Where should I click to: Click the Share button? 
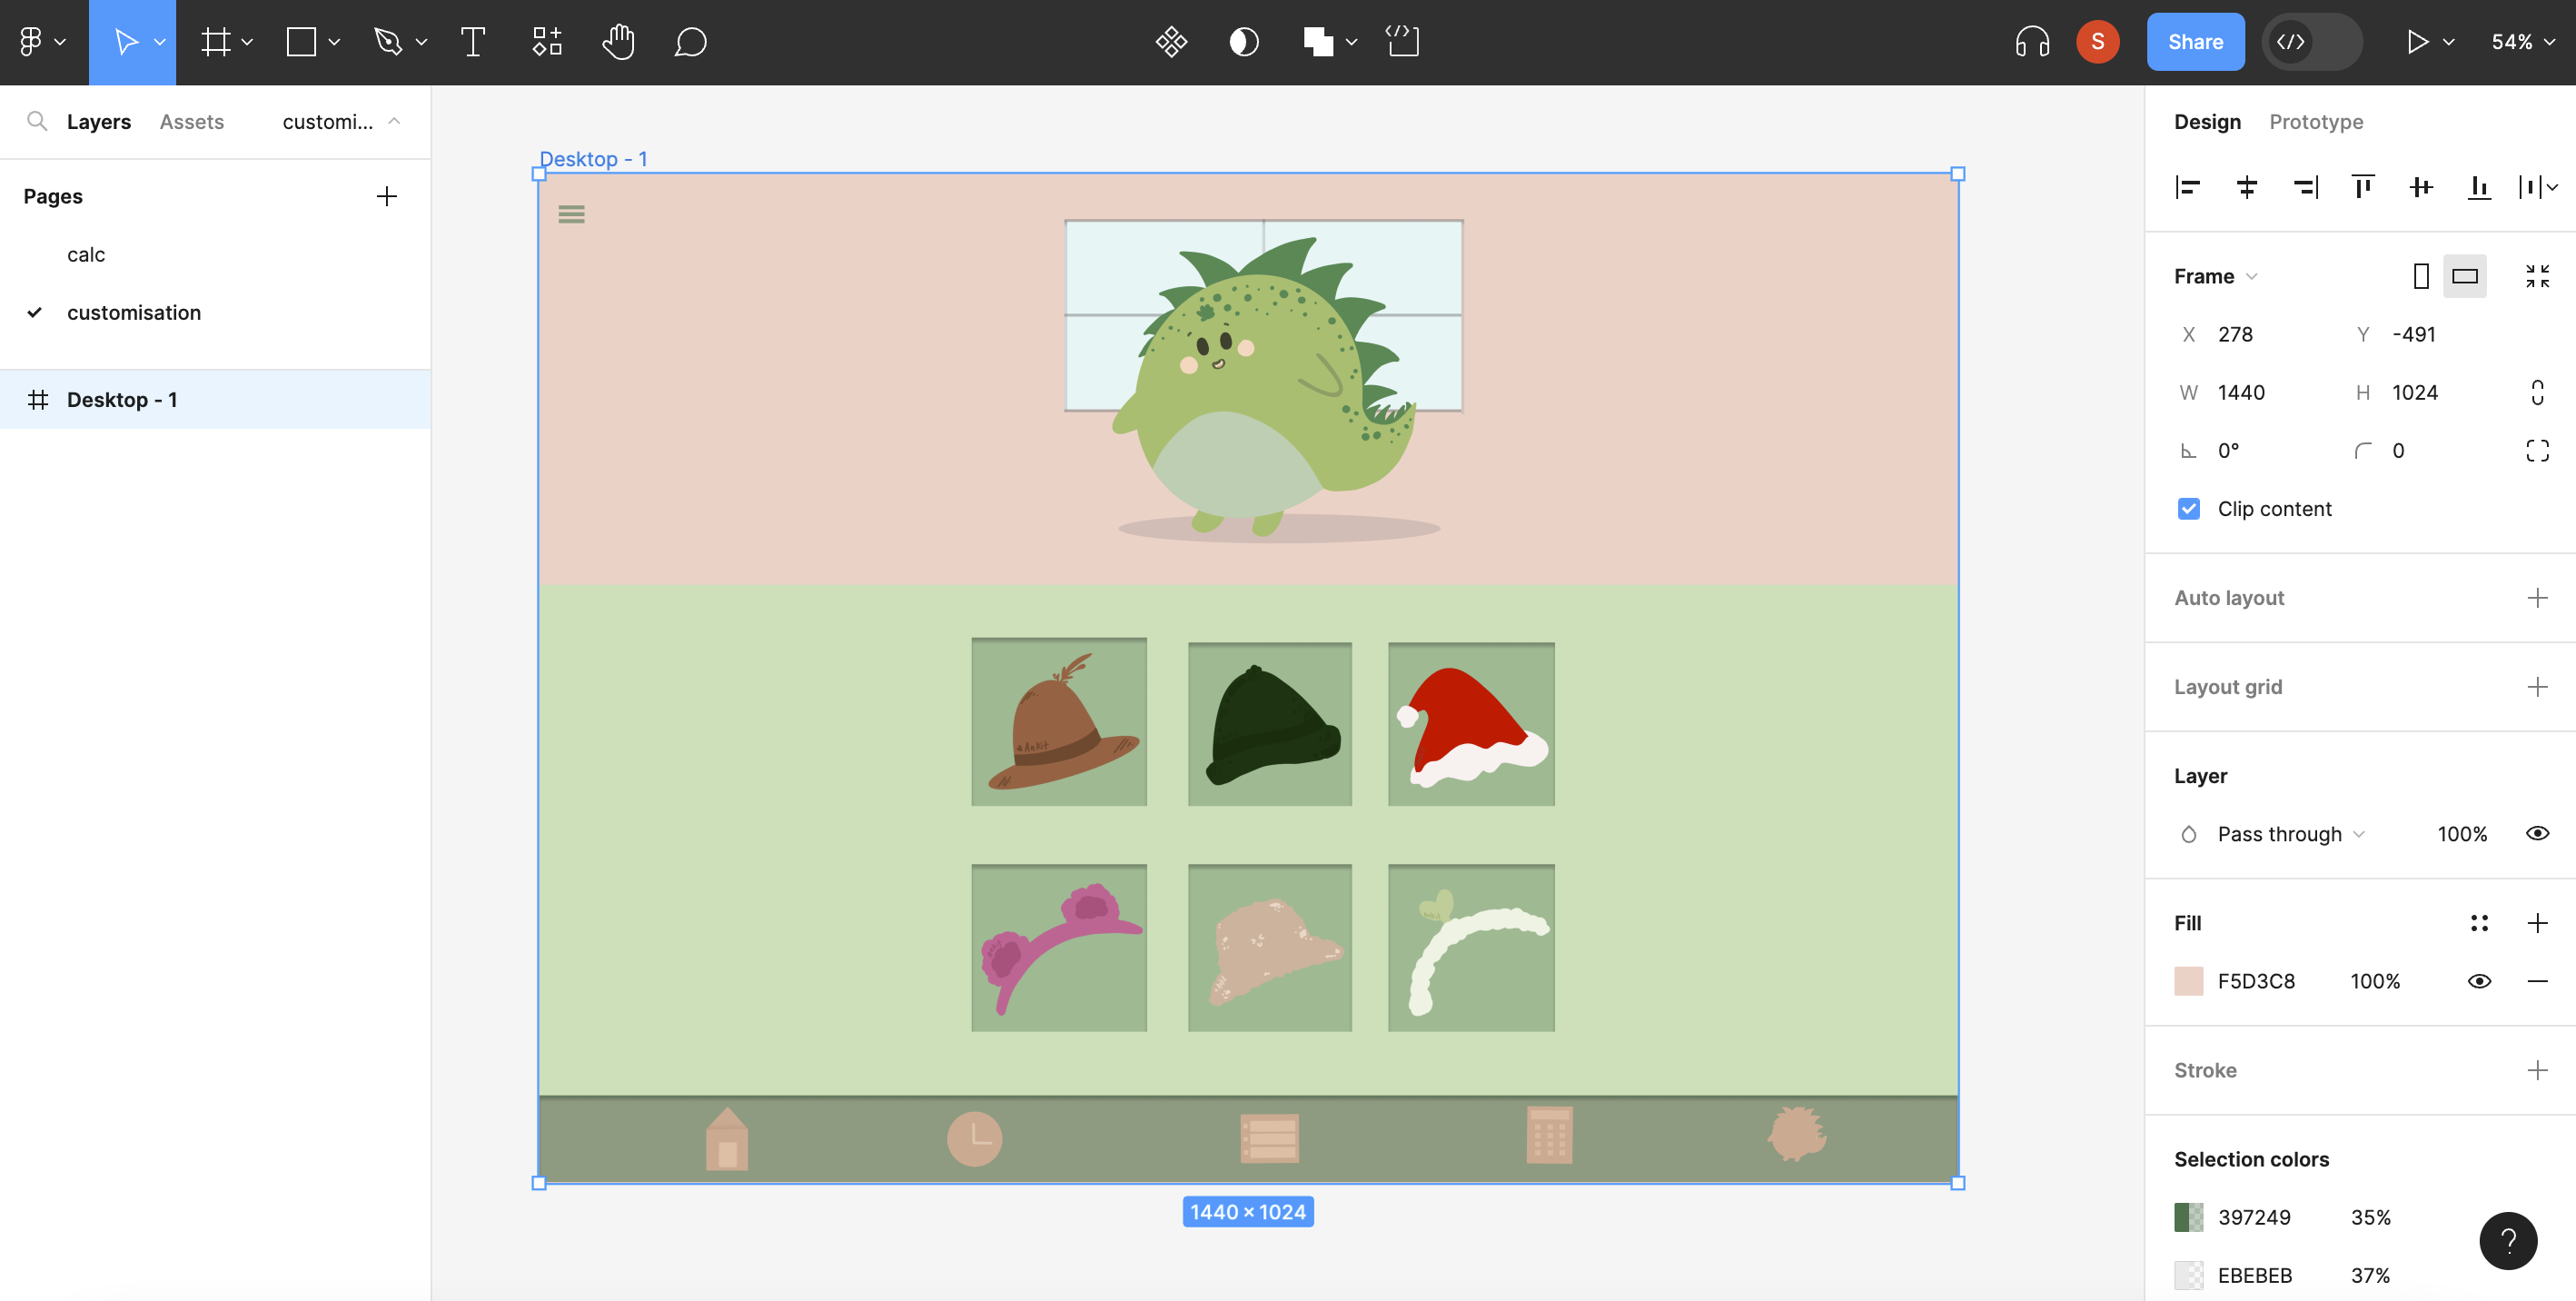2195,42
